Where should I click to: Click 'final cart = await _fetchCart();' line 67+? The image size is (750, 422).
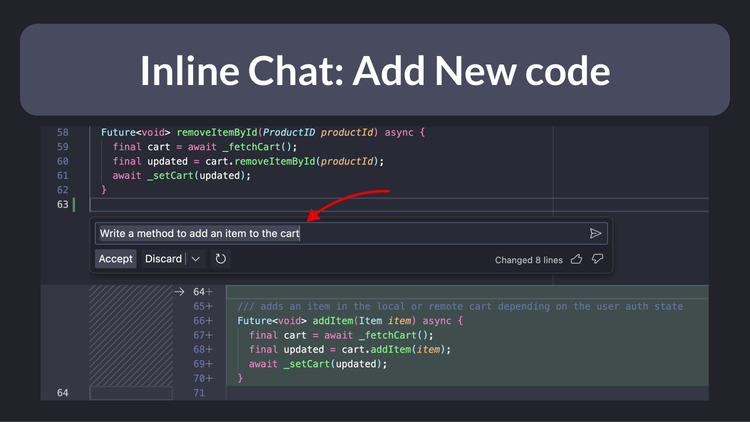341,335
